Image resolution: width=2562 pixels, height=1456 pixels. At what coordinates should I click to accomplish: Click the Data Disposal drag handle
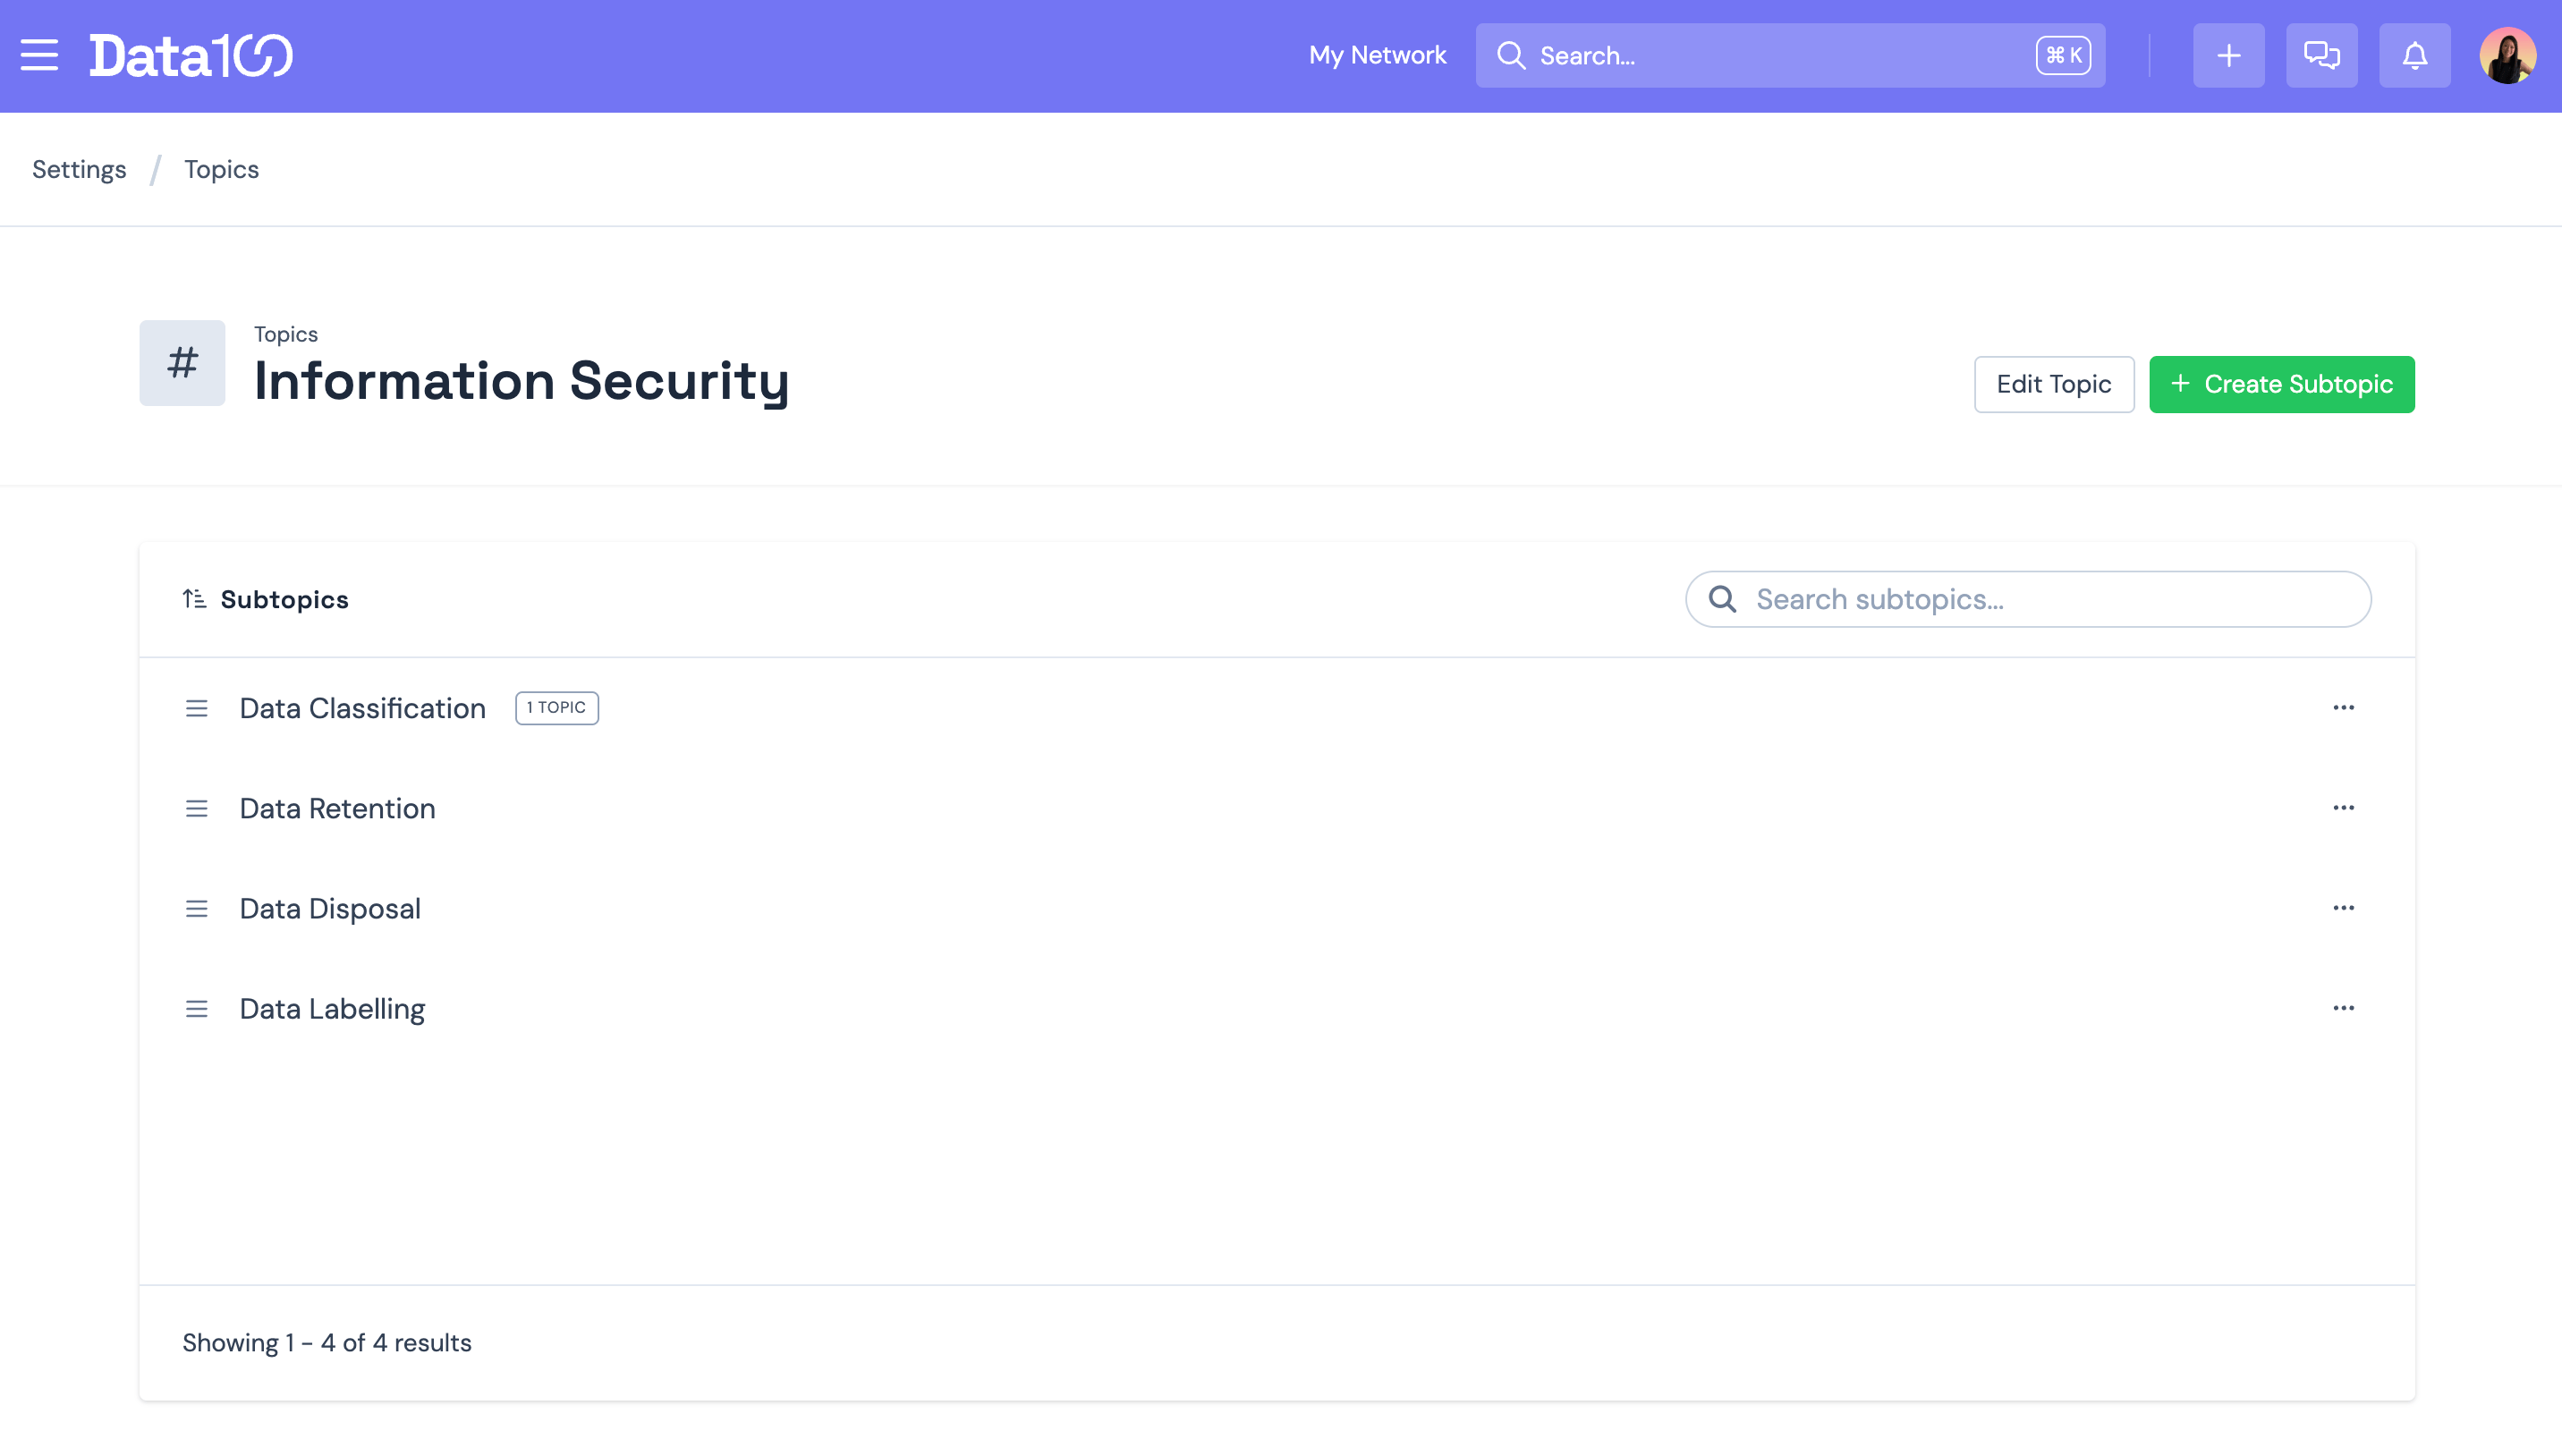(x=196, y=908)
